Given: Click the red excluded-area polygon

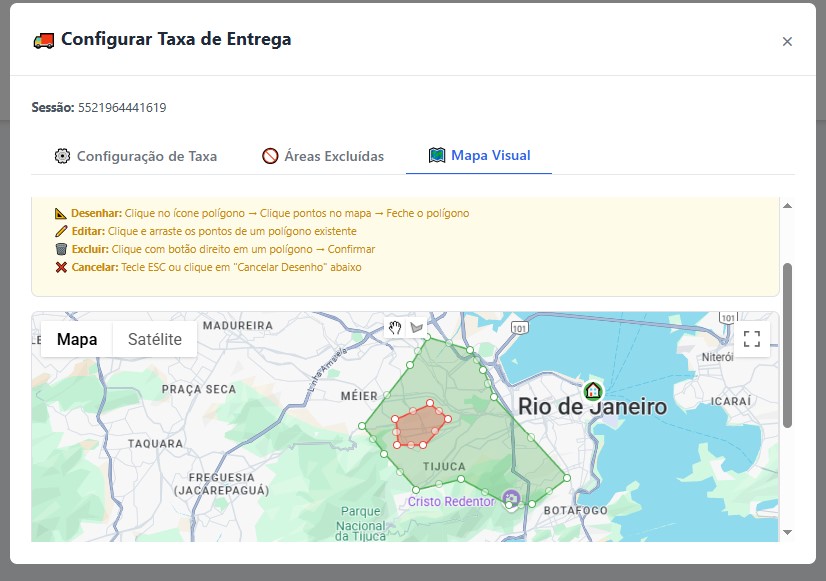Looking at the screenshot, I should click(420, 427).
